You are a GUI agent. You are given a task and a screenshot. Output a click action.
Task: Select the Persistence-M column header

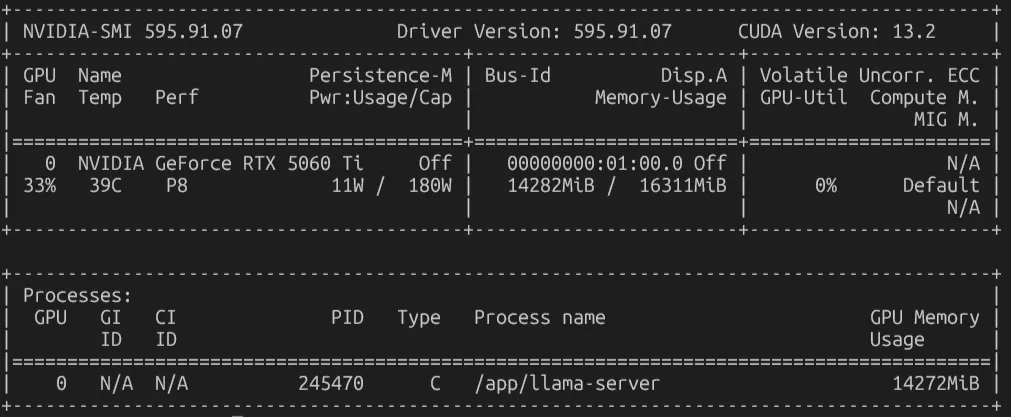pos(380,75)
